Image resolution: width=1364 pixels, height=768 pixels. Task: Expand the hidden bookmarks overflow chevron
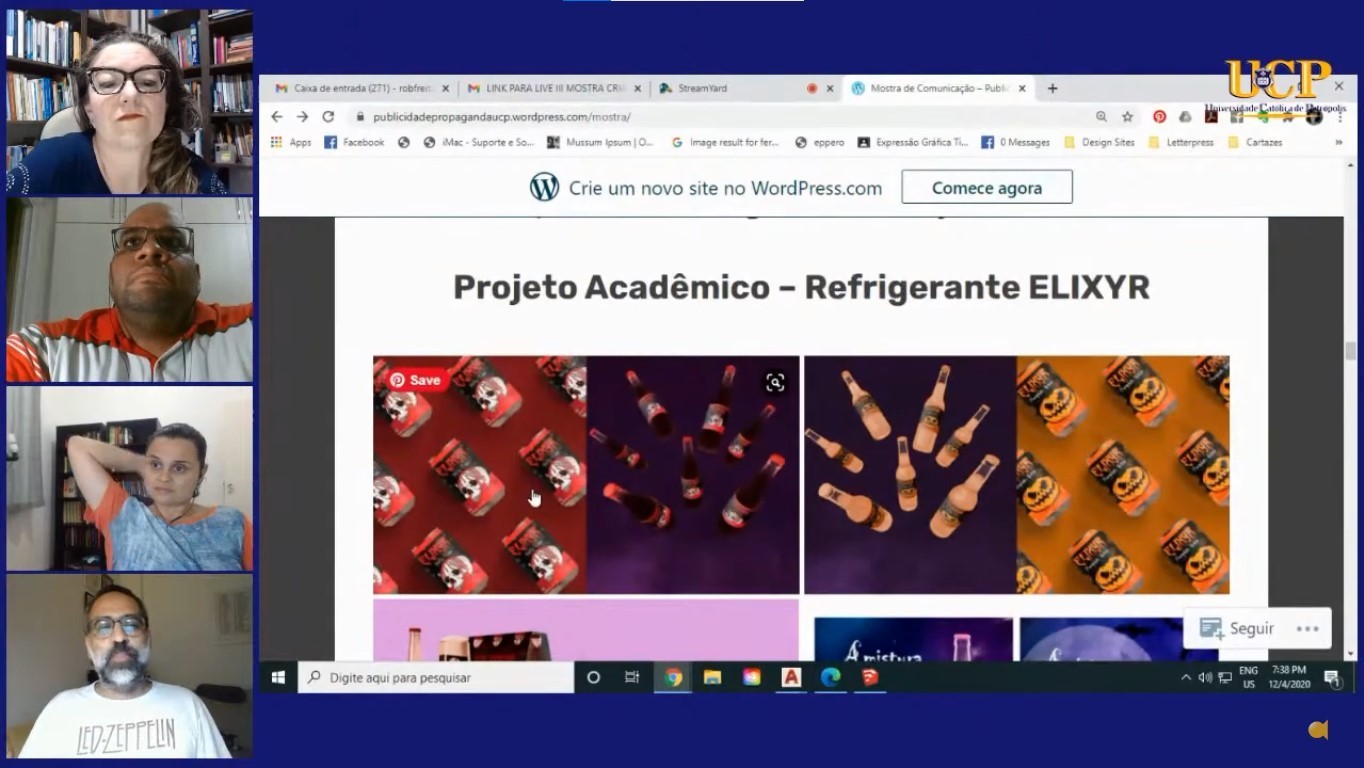tap(1339, 143)
